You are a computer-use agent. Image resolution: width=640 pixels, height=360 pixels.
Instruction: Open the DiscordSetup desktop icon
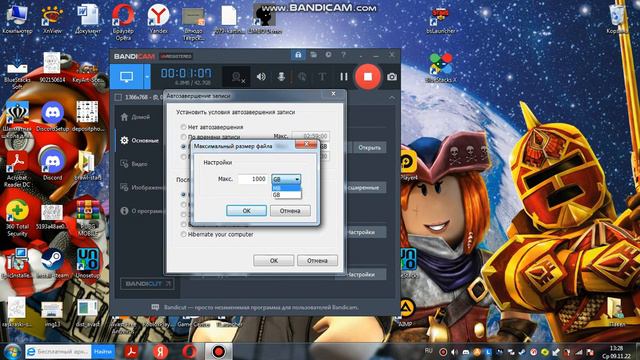(53, 117)
